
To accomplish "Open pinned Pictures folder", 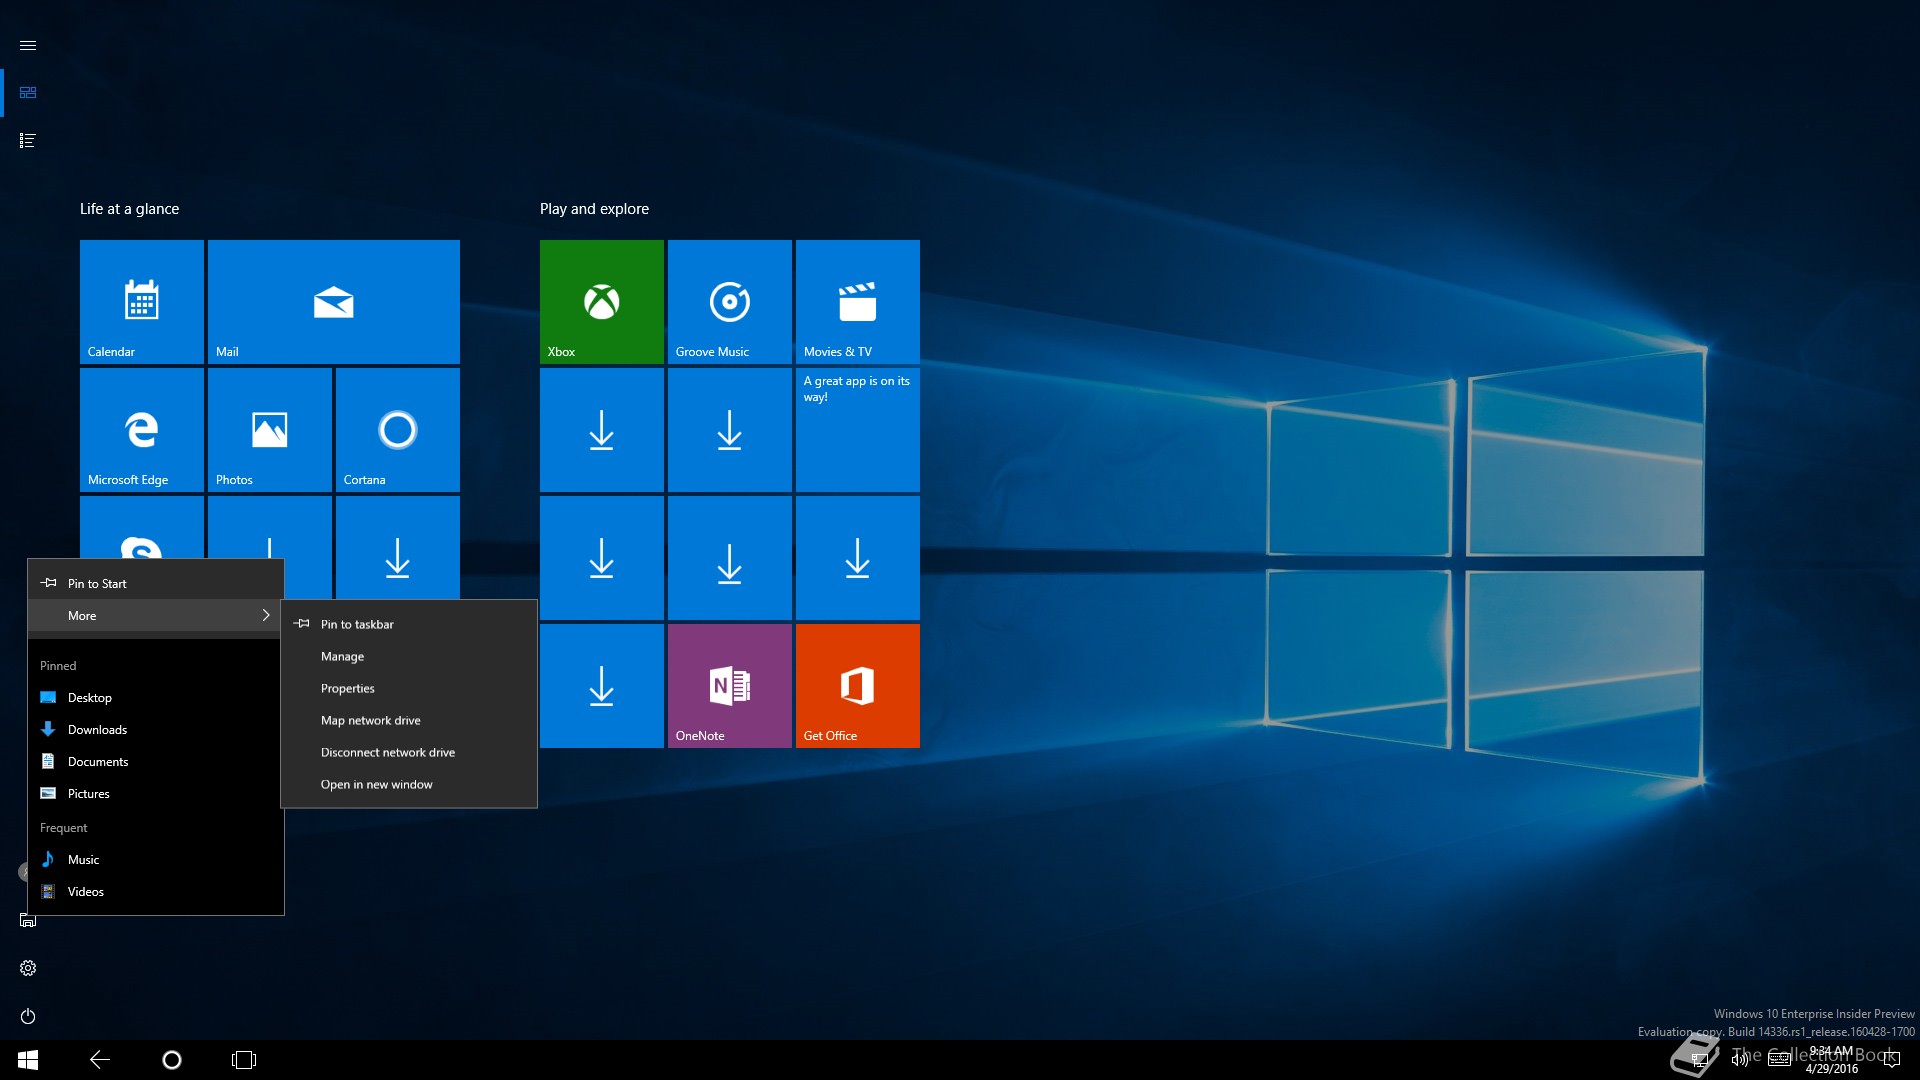I will pos(156,794).
